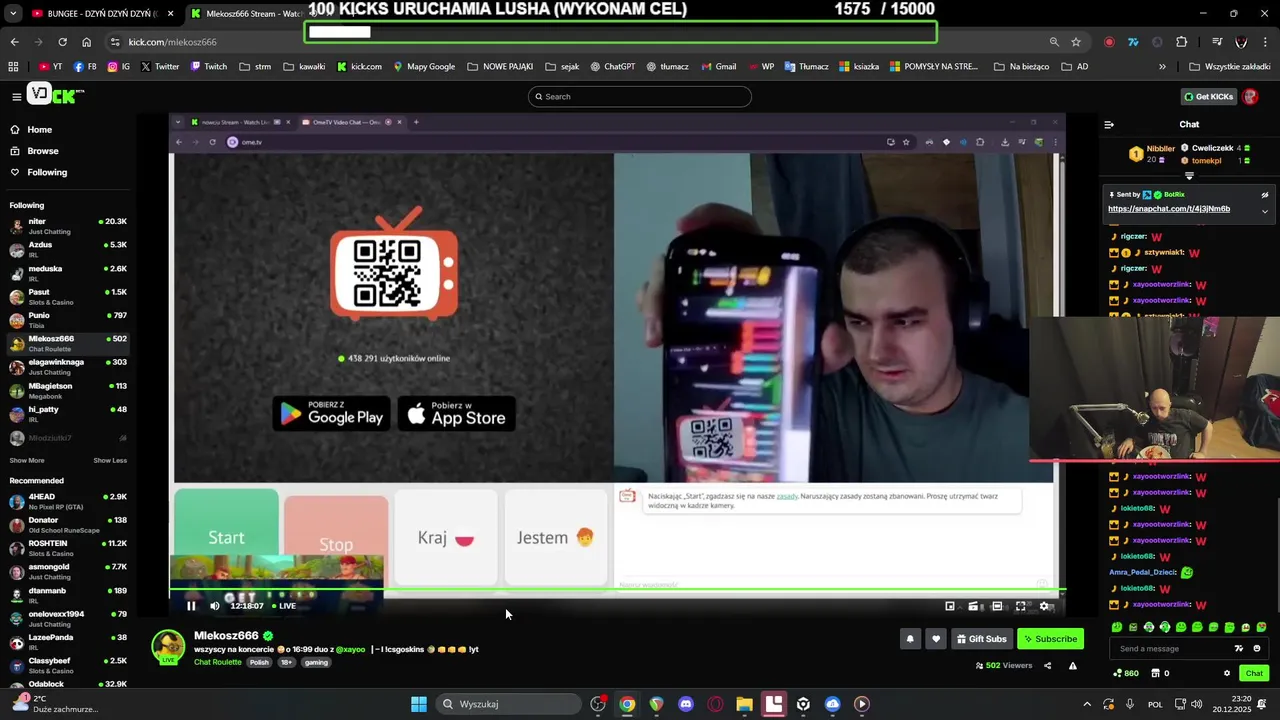
Task: Jump to LIVE in the player
Action: pyautogui.click(x=283, y=606)
